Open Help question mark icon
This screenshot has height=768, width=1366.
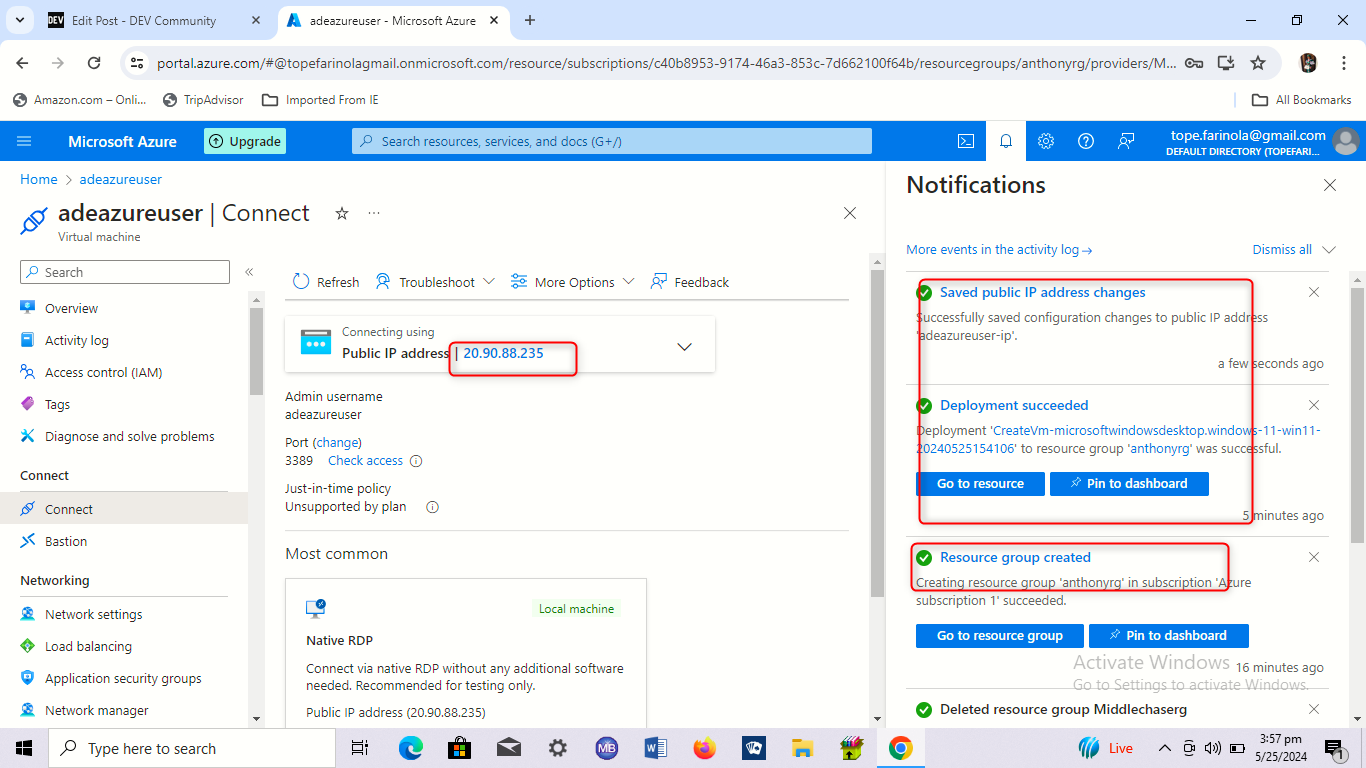[x=1086, y=141]
